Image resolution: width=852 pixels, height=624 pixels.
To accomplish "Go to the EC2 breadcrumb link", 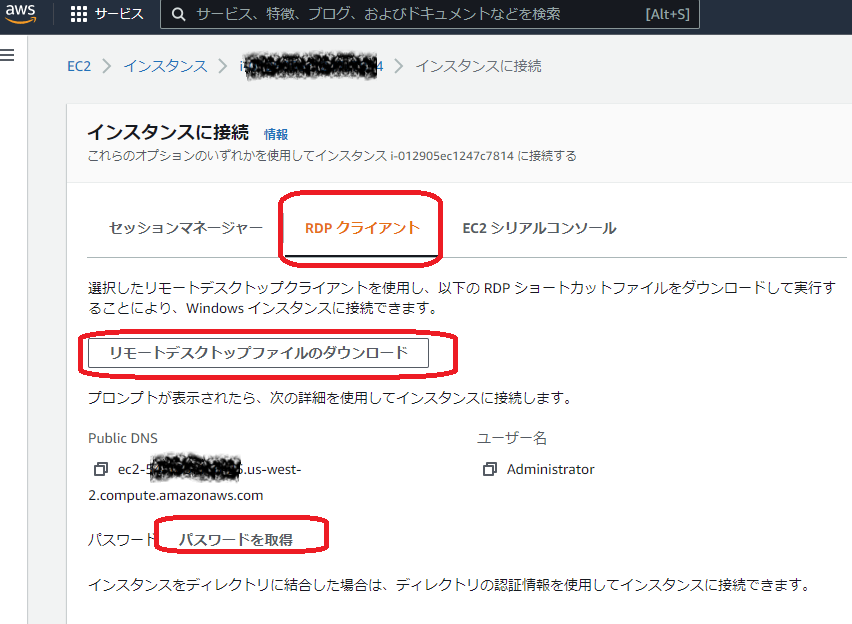I will [79, 66].
